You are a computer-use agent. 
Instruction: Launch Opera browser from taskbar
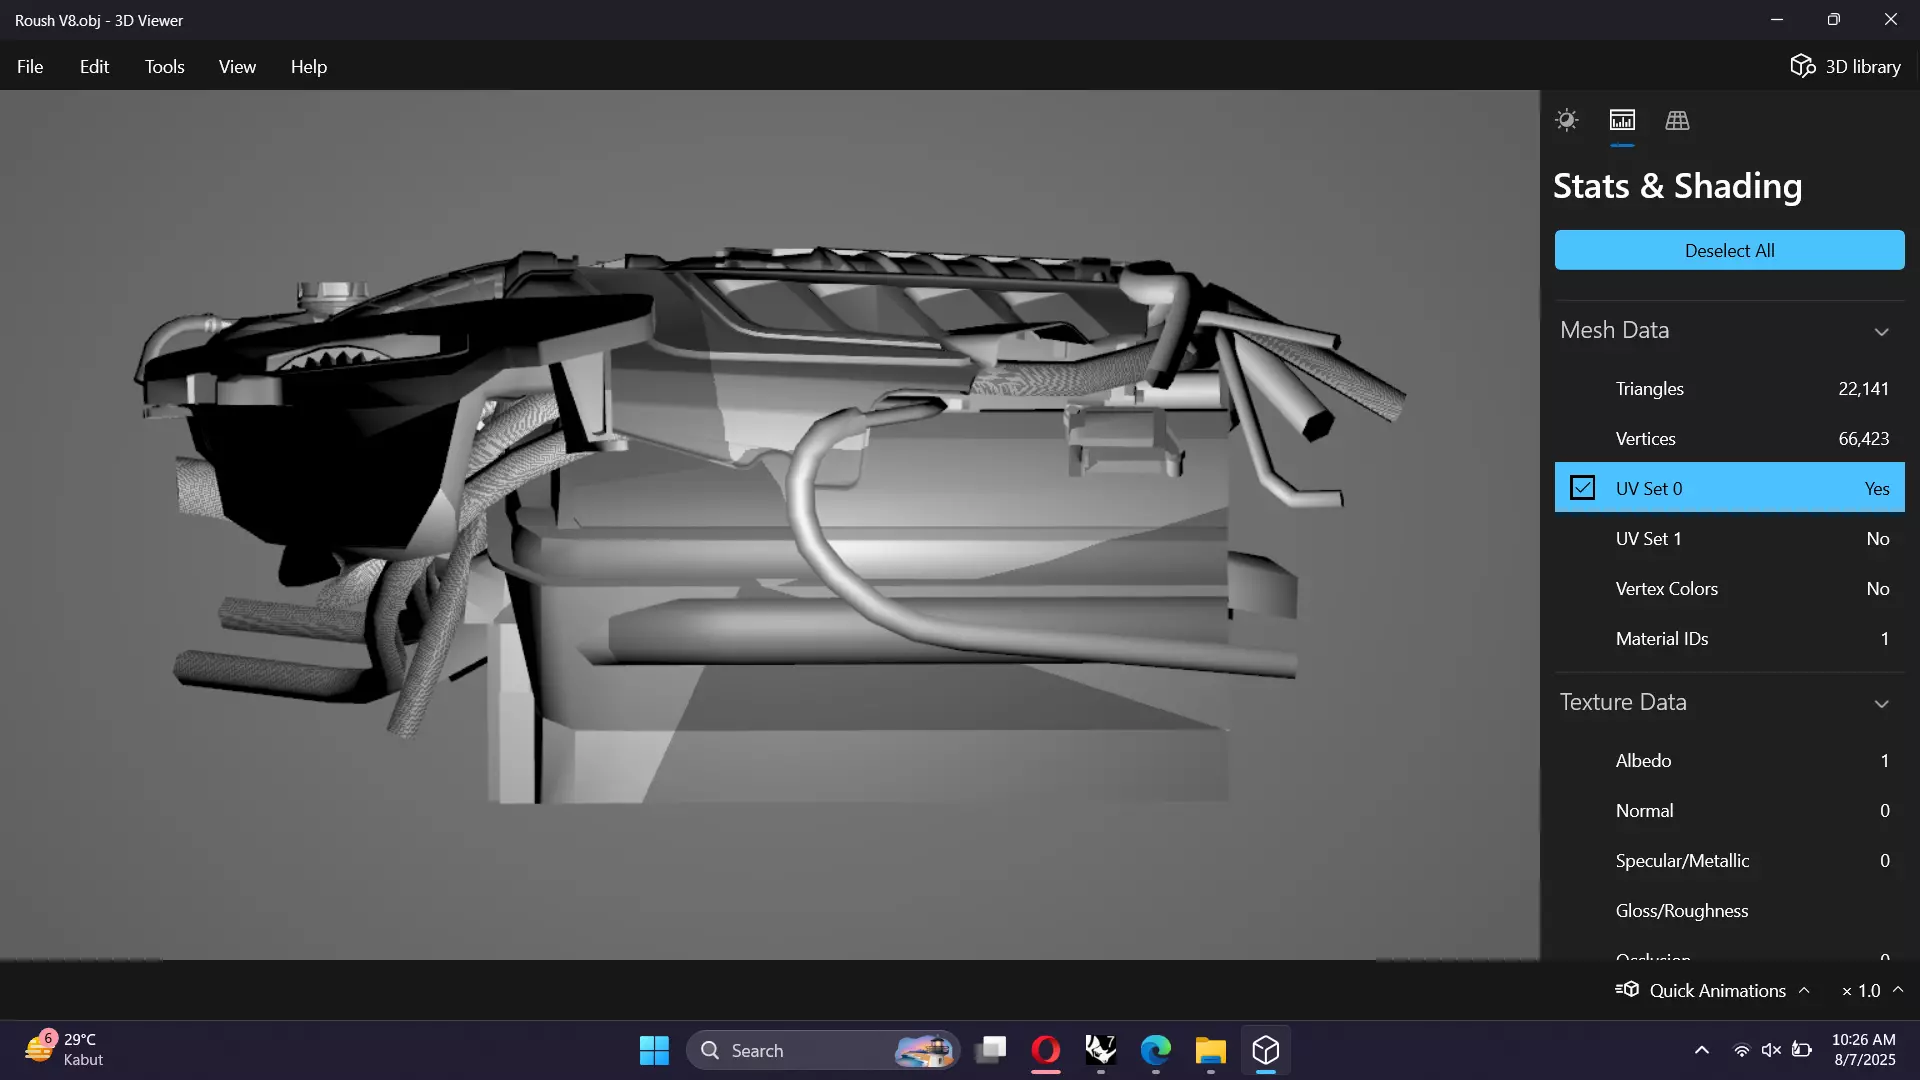(1046, 1050)
